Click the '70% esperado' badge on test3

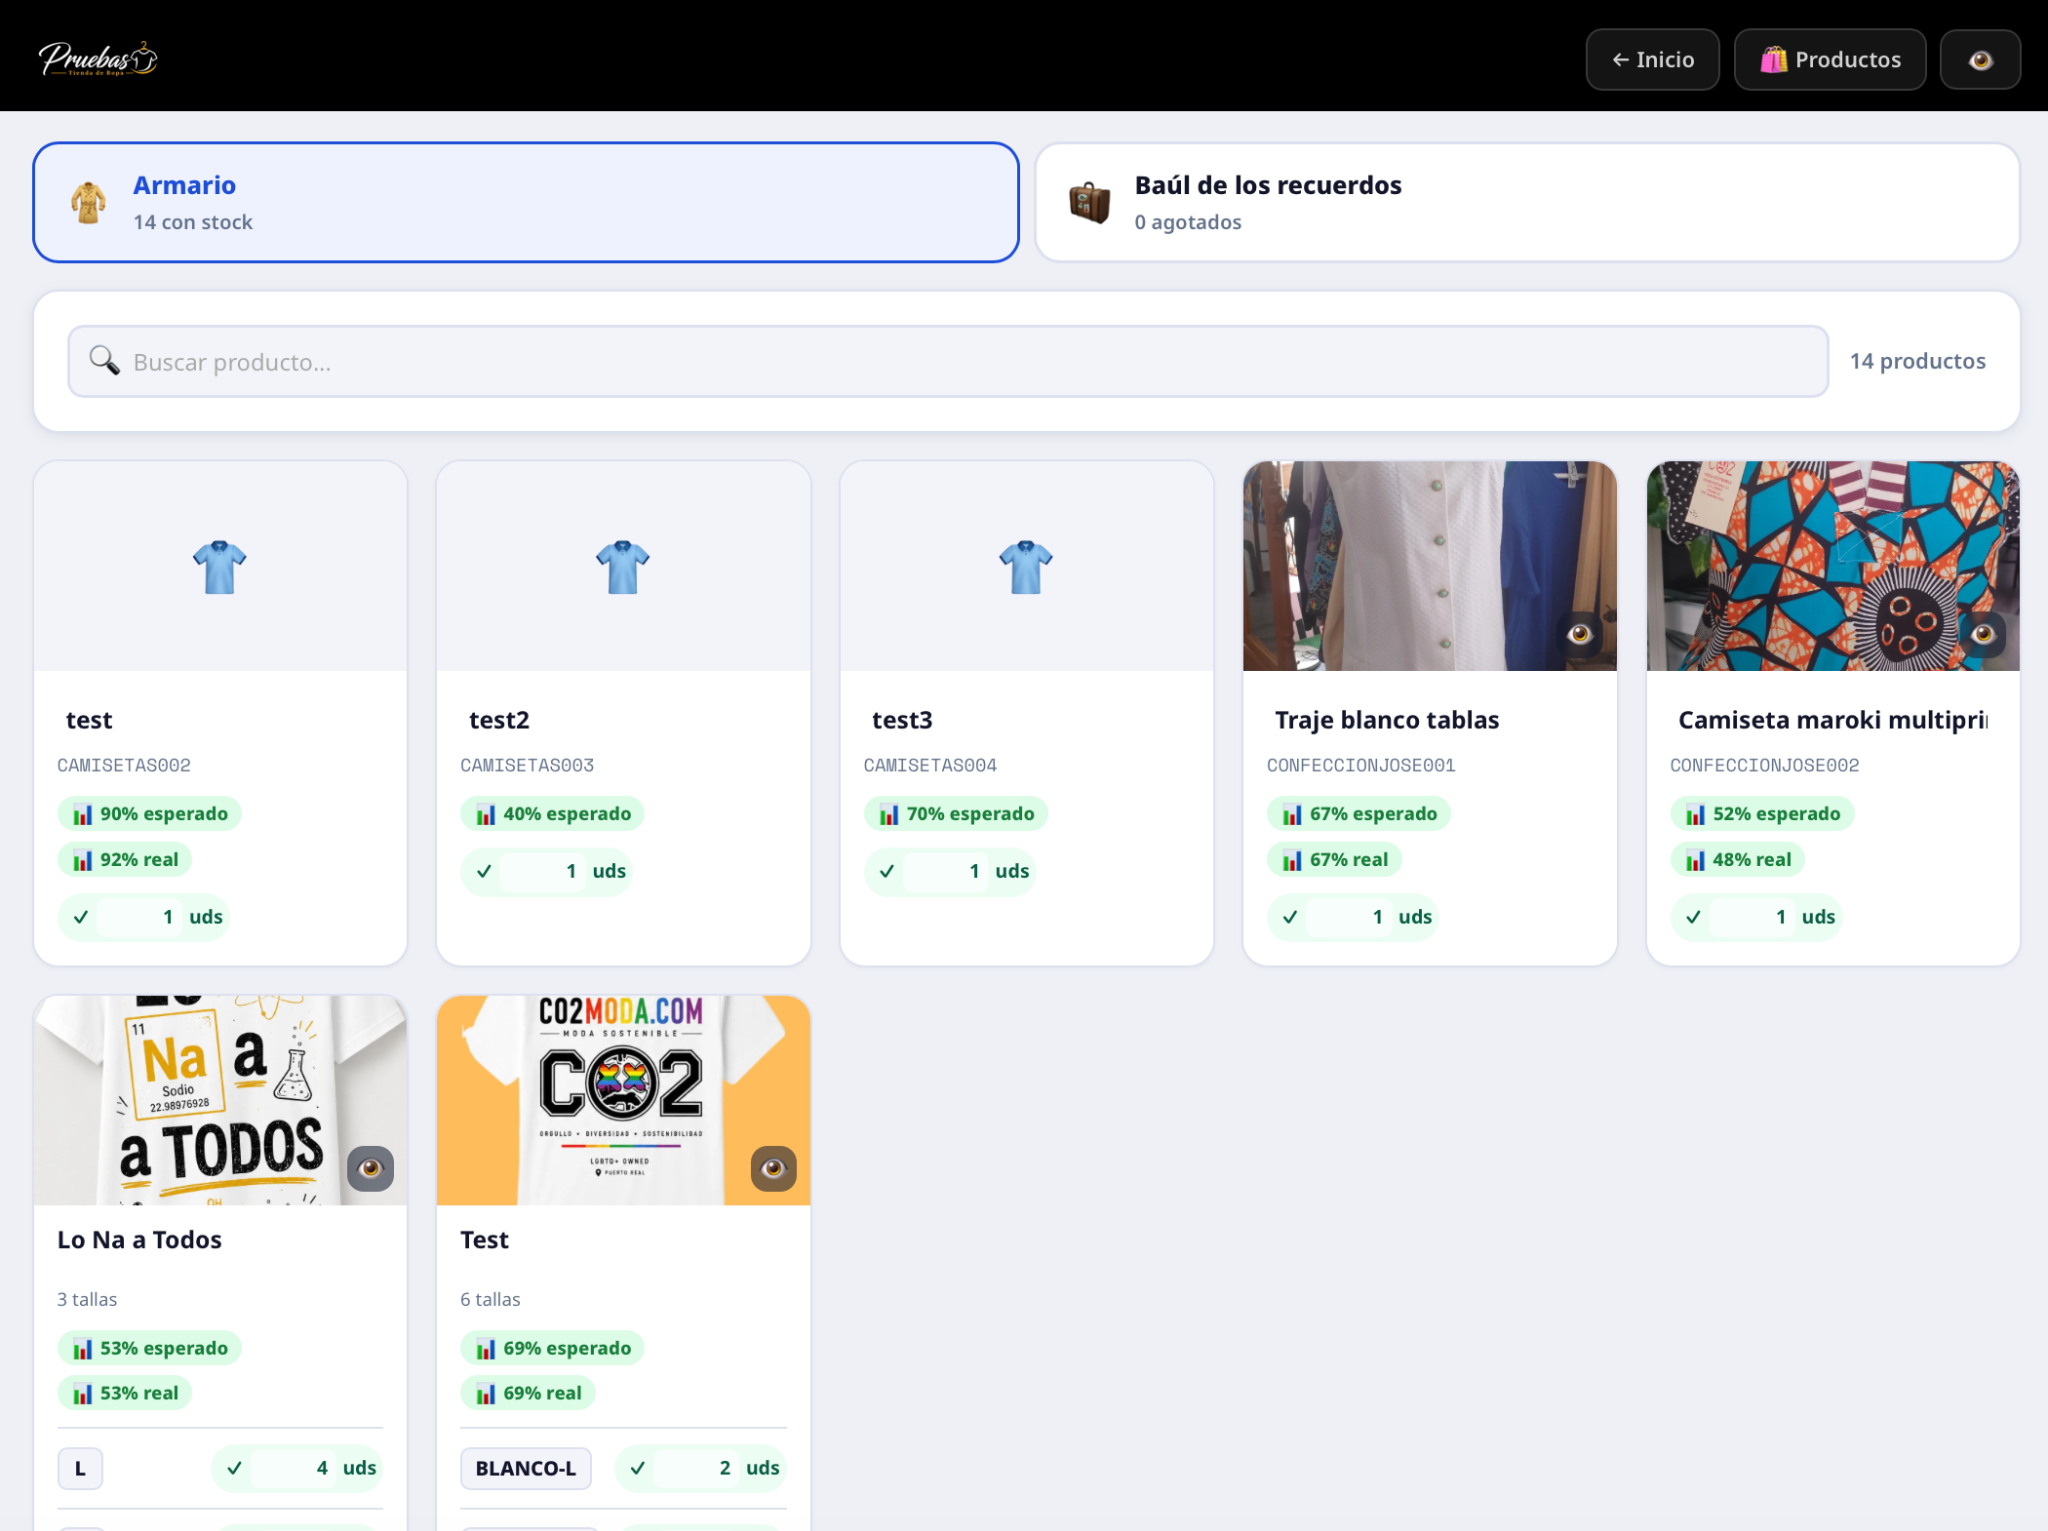[956, 814]
